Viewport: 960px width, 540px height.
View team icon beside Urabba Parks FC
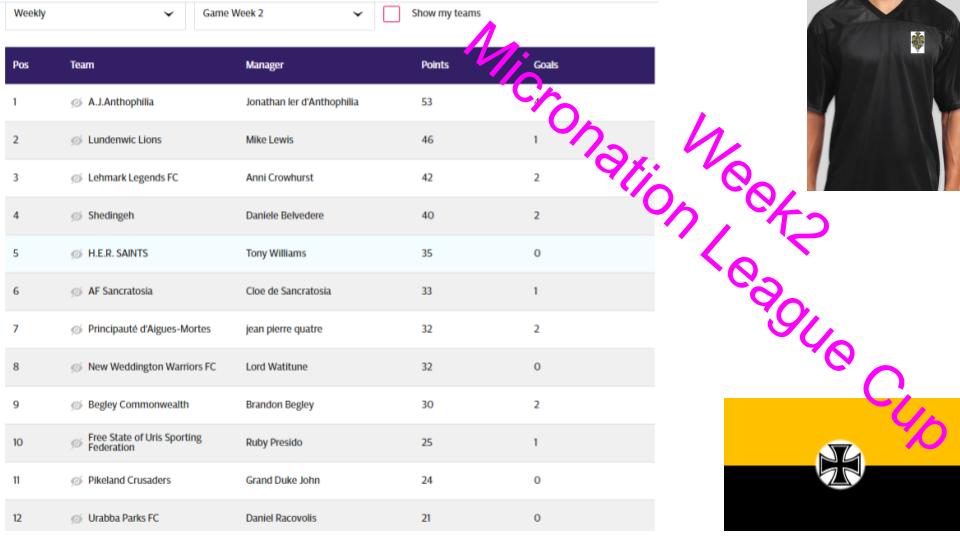pos(76,519)
